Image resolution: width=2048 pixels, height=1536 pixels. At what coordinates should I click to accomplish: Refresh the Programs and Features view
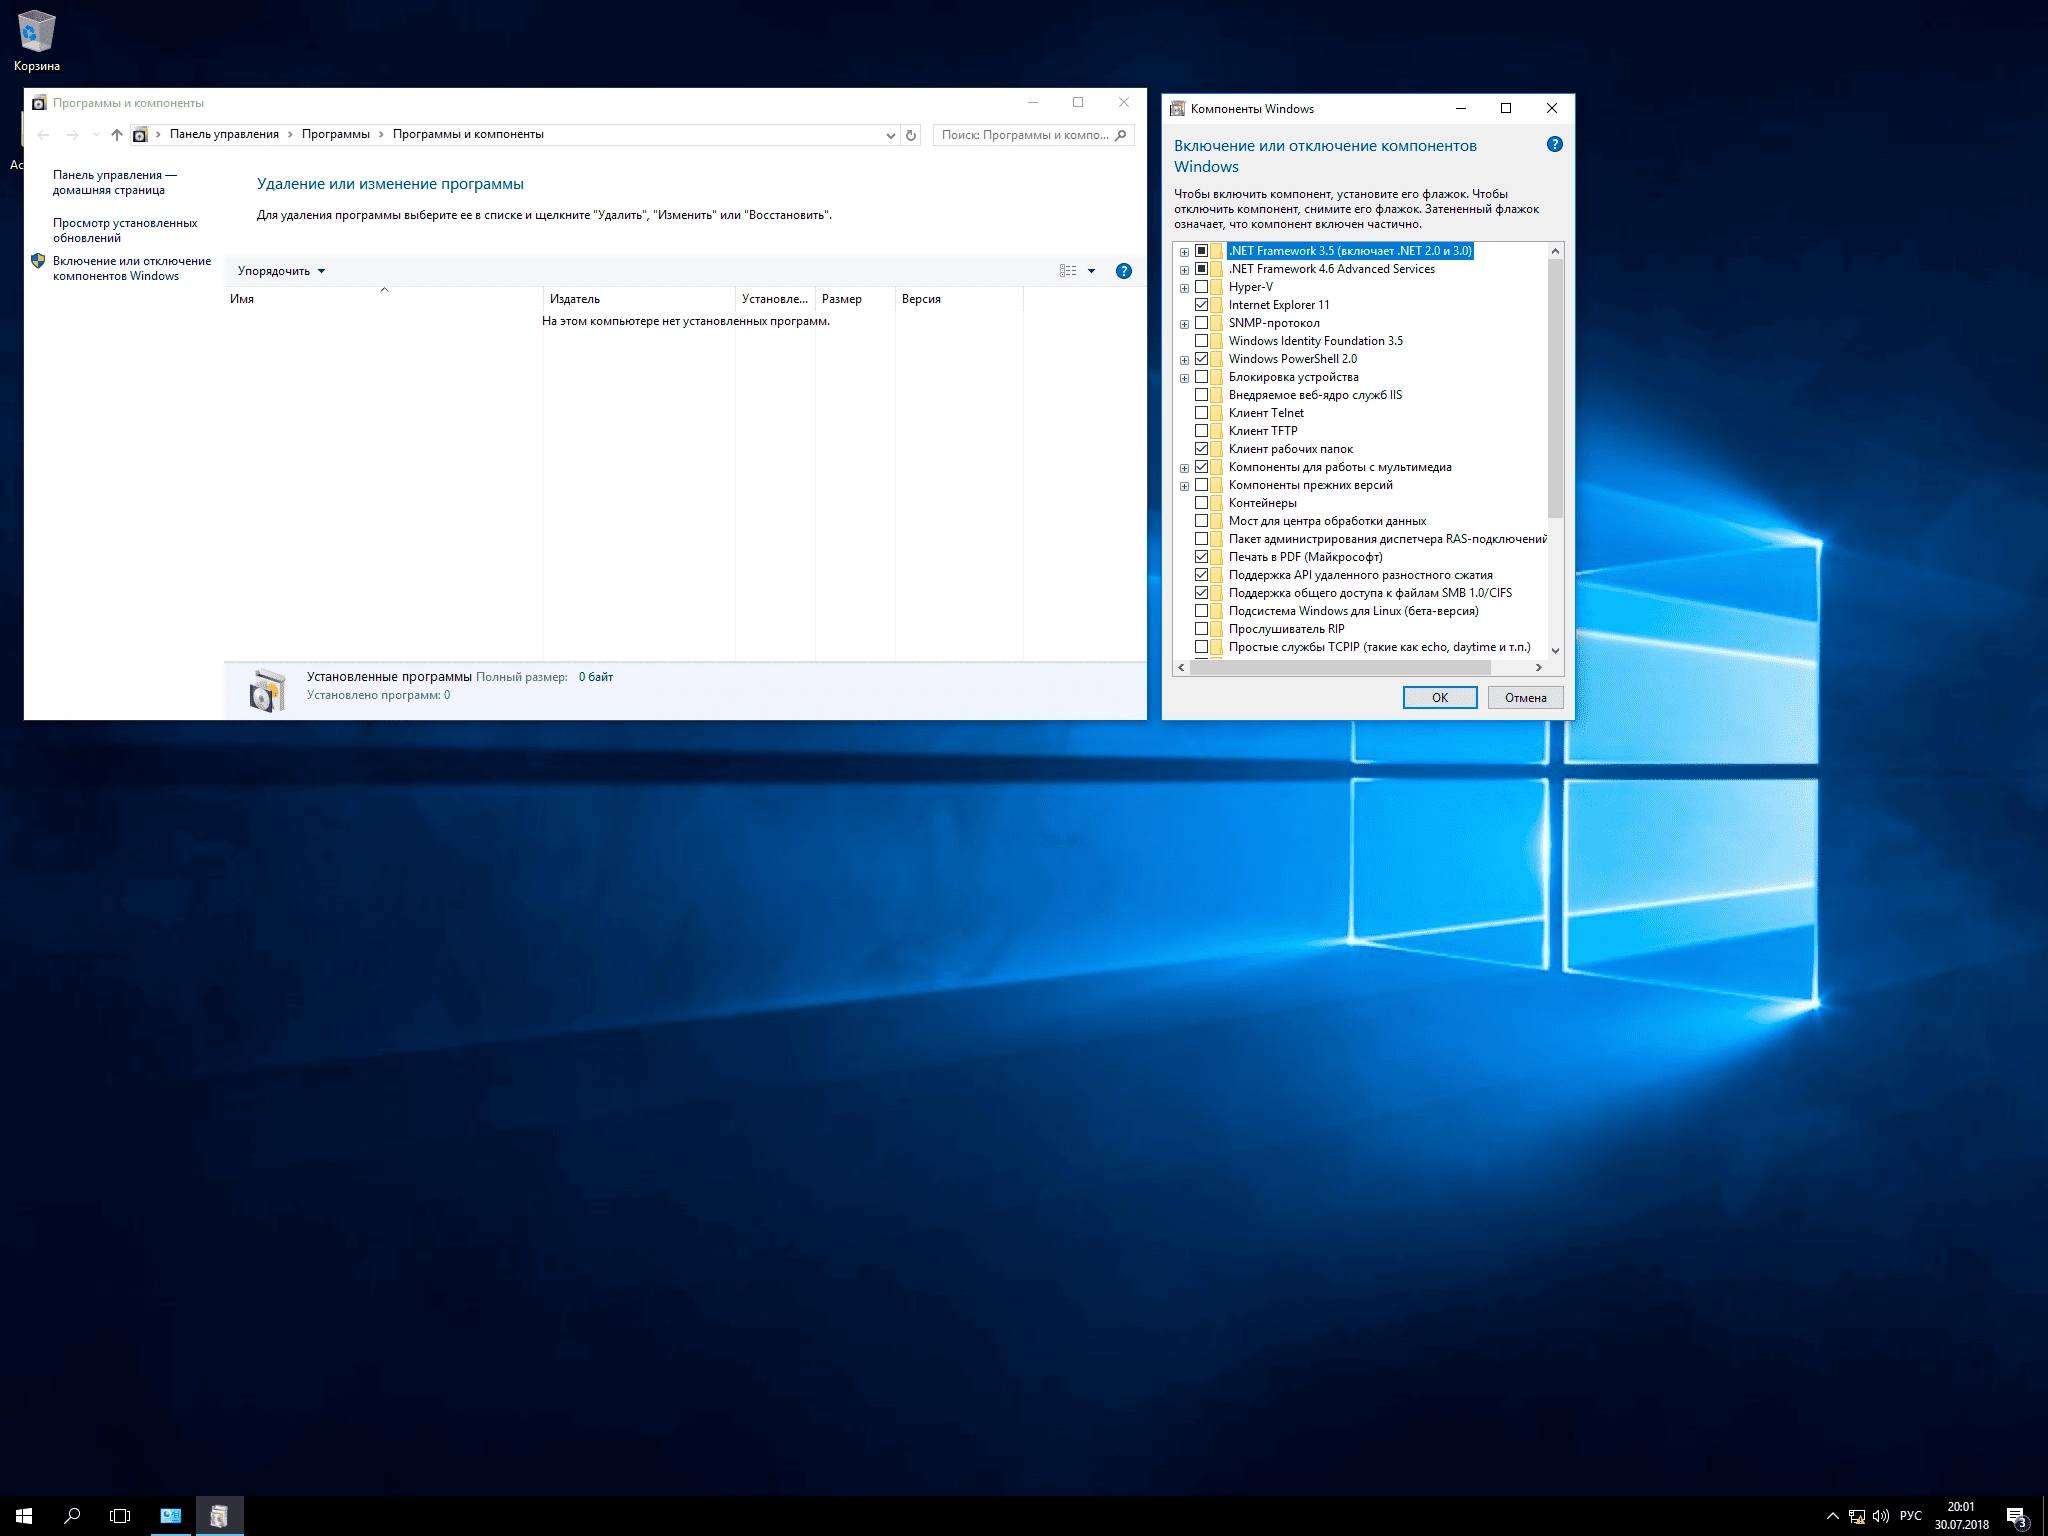[x=911, y=135]
